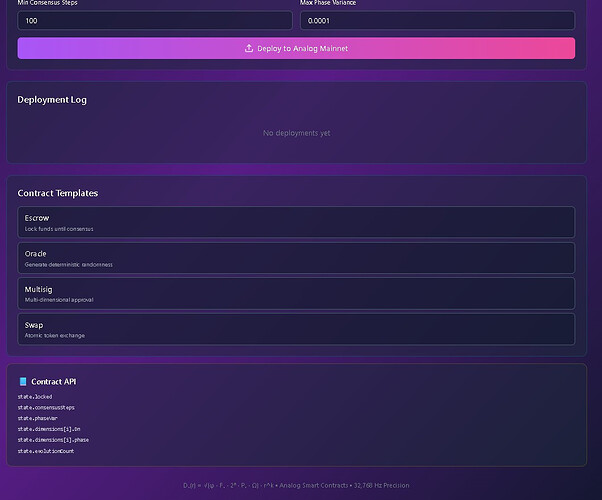Click the book icon beside Contract API
Viewport: 602px width, 500px height.
click(23, 381)
